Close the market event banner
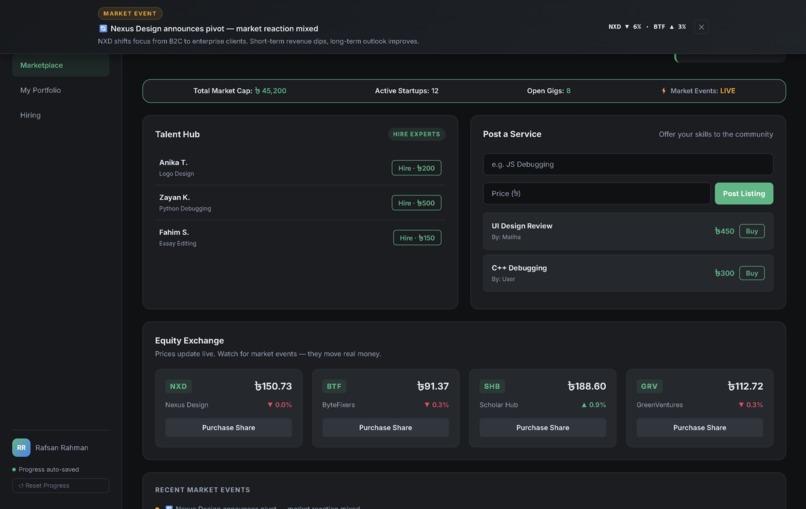This screenshot has height=509, width=806. coord(701,27)
